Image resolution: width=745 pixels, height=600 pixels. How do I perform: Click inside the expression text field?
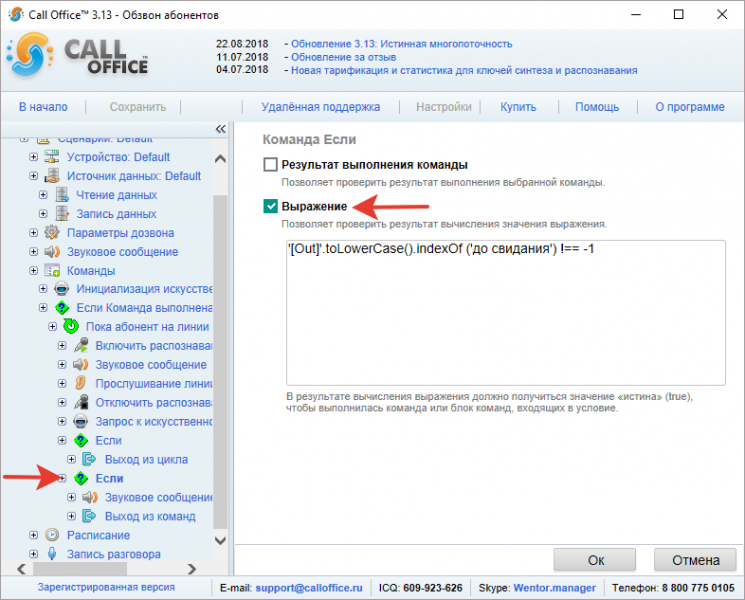[x=506, y=313]
